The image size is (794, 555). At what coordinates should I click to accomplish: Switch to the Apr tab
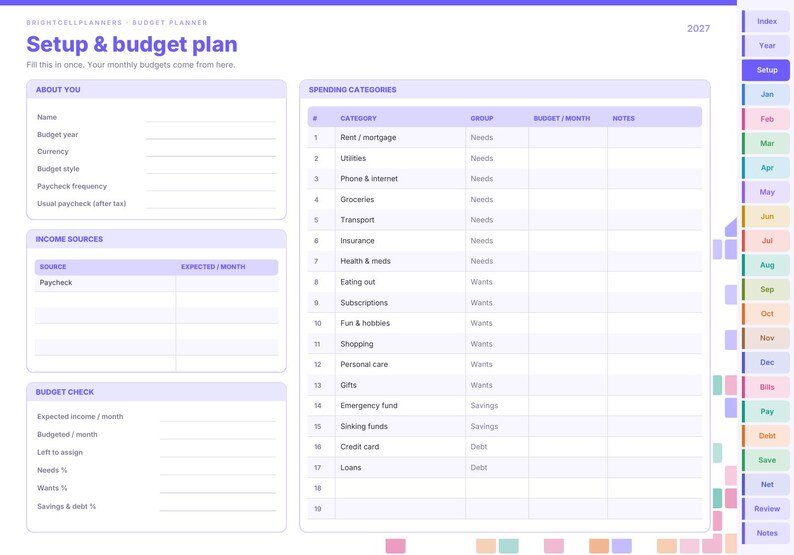pos(766,168)
